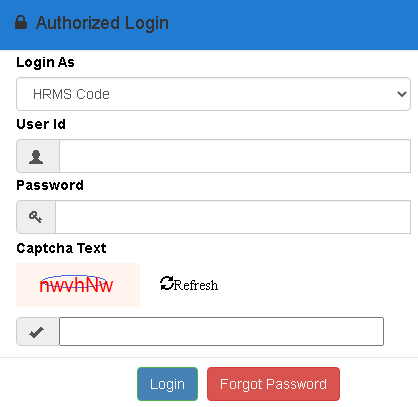Click the chevron arrow on HRMS Code selector

click(x=402, y=94)
